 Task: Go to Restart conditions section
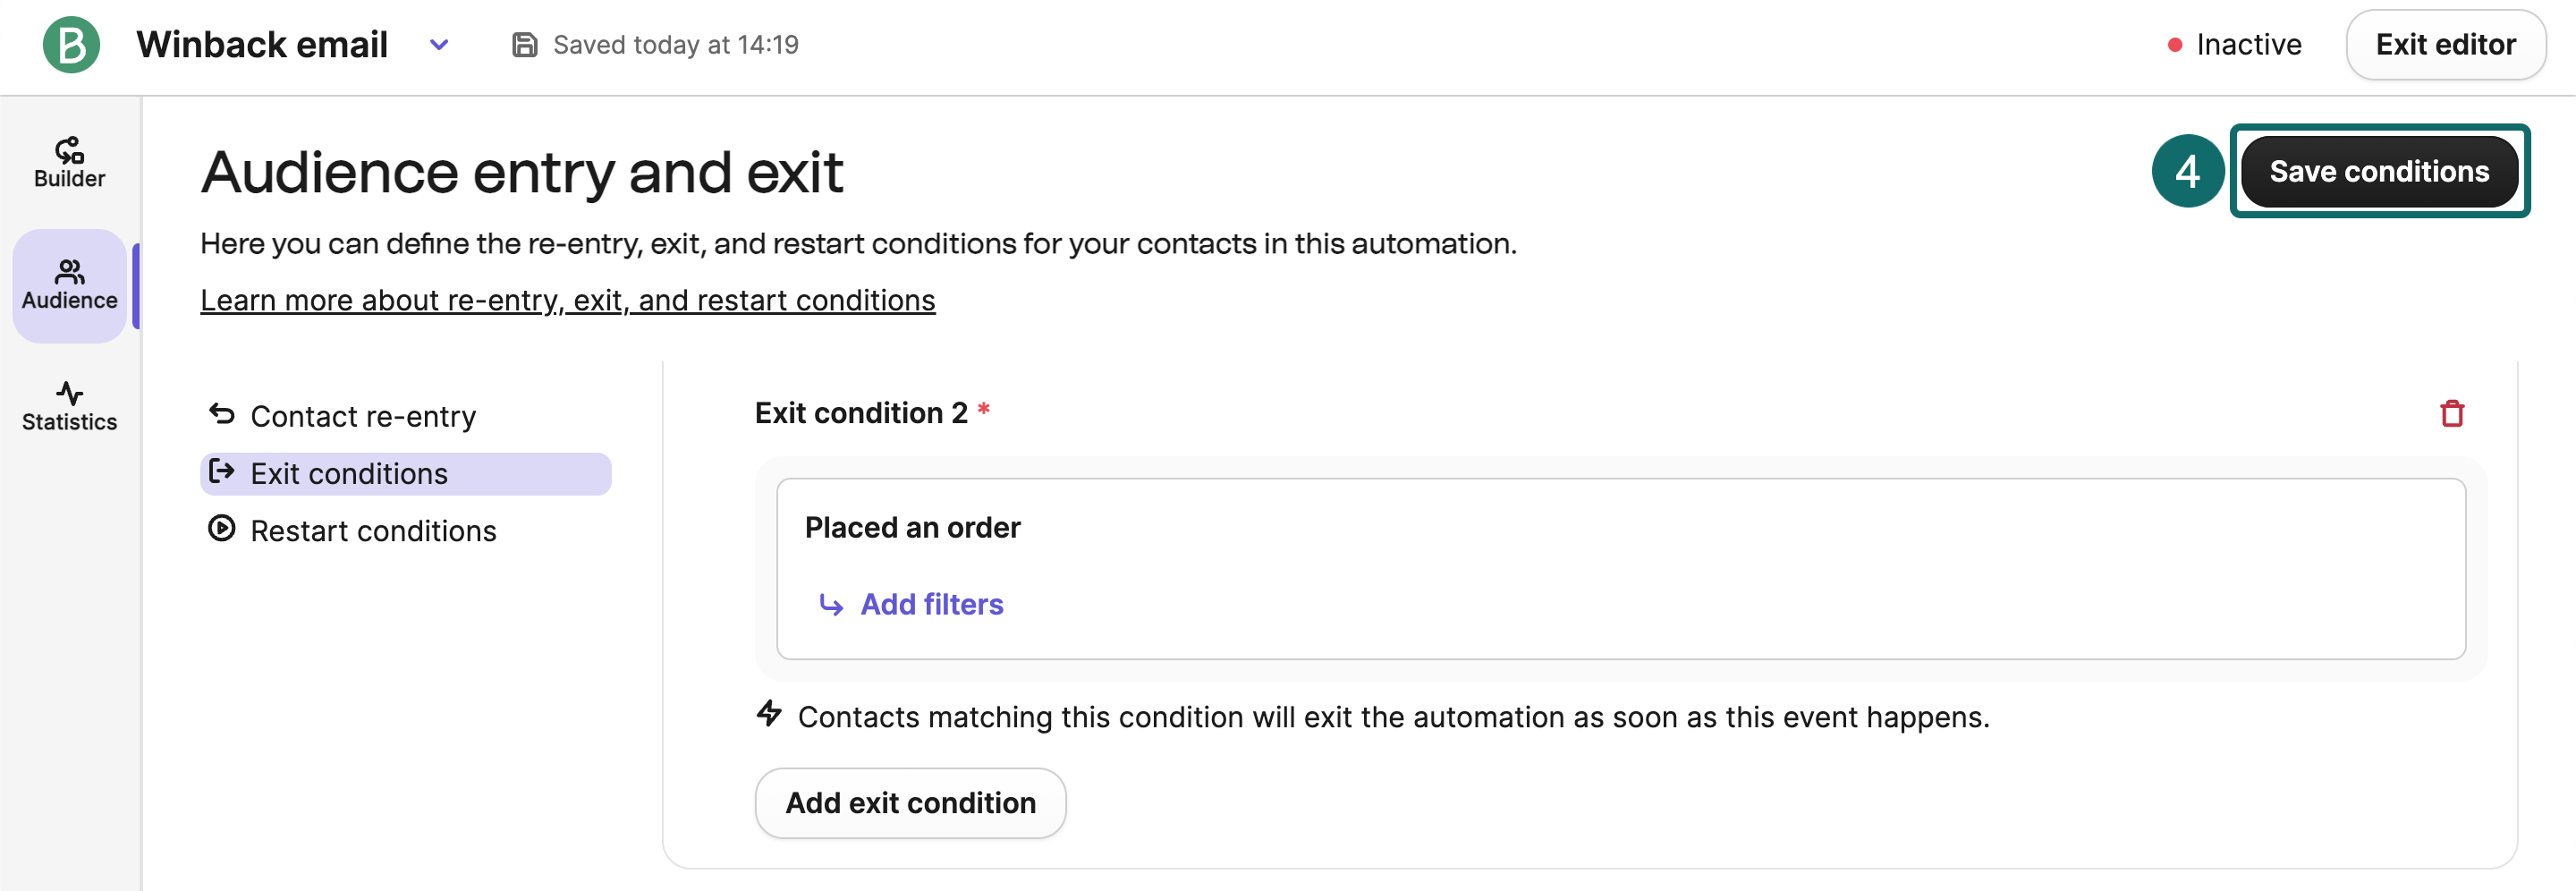tap(373, 531)
